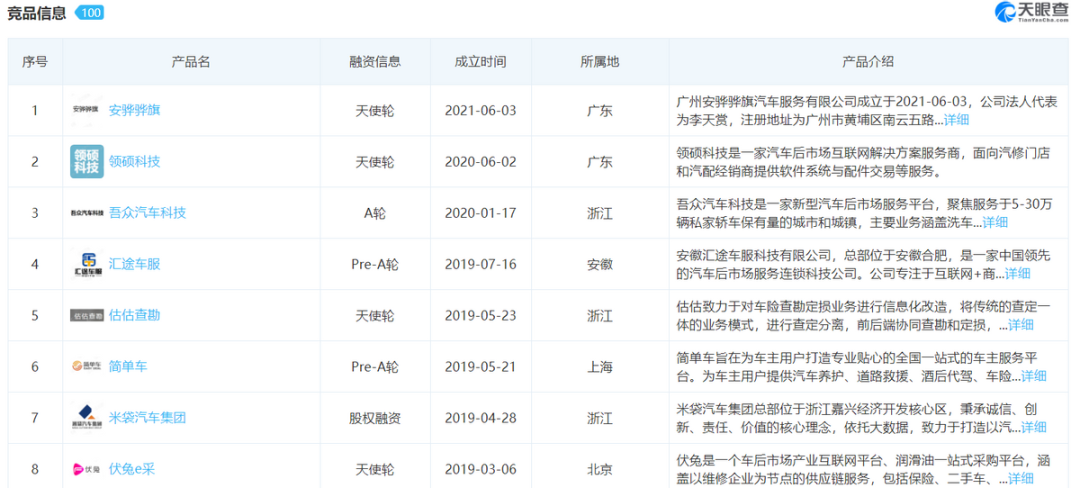Click the date 2019-03-06
Viewport: 1080px width, 488px height.
click(x=480, y=469)
